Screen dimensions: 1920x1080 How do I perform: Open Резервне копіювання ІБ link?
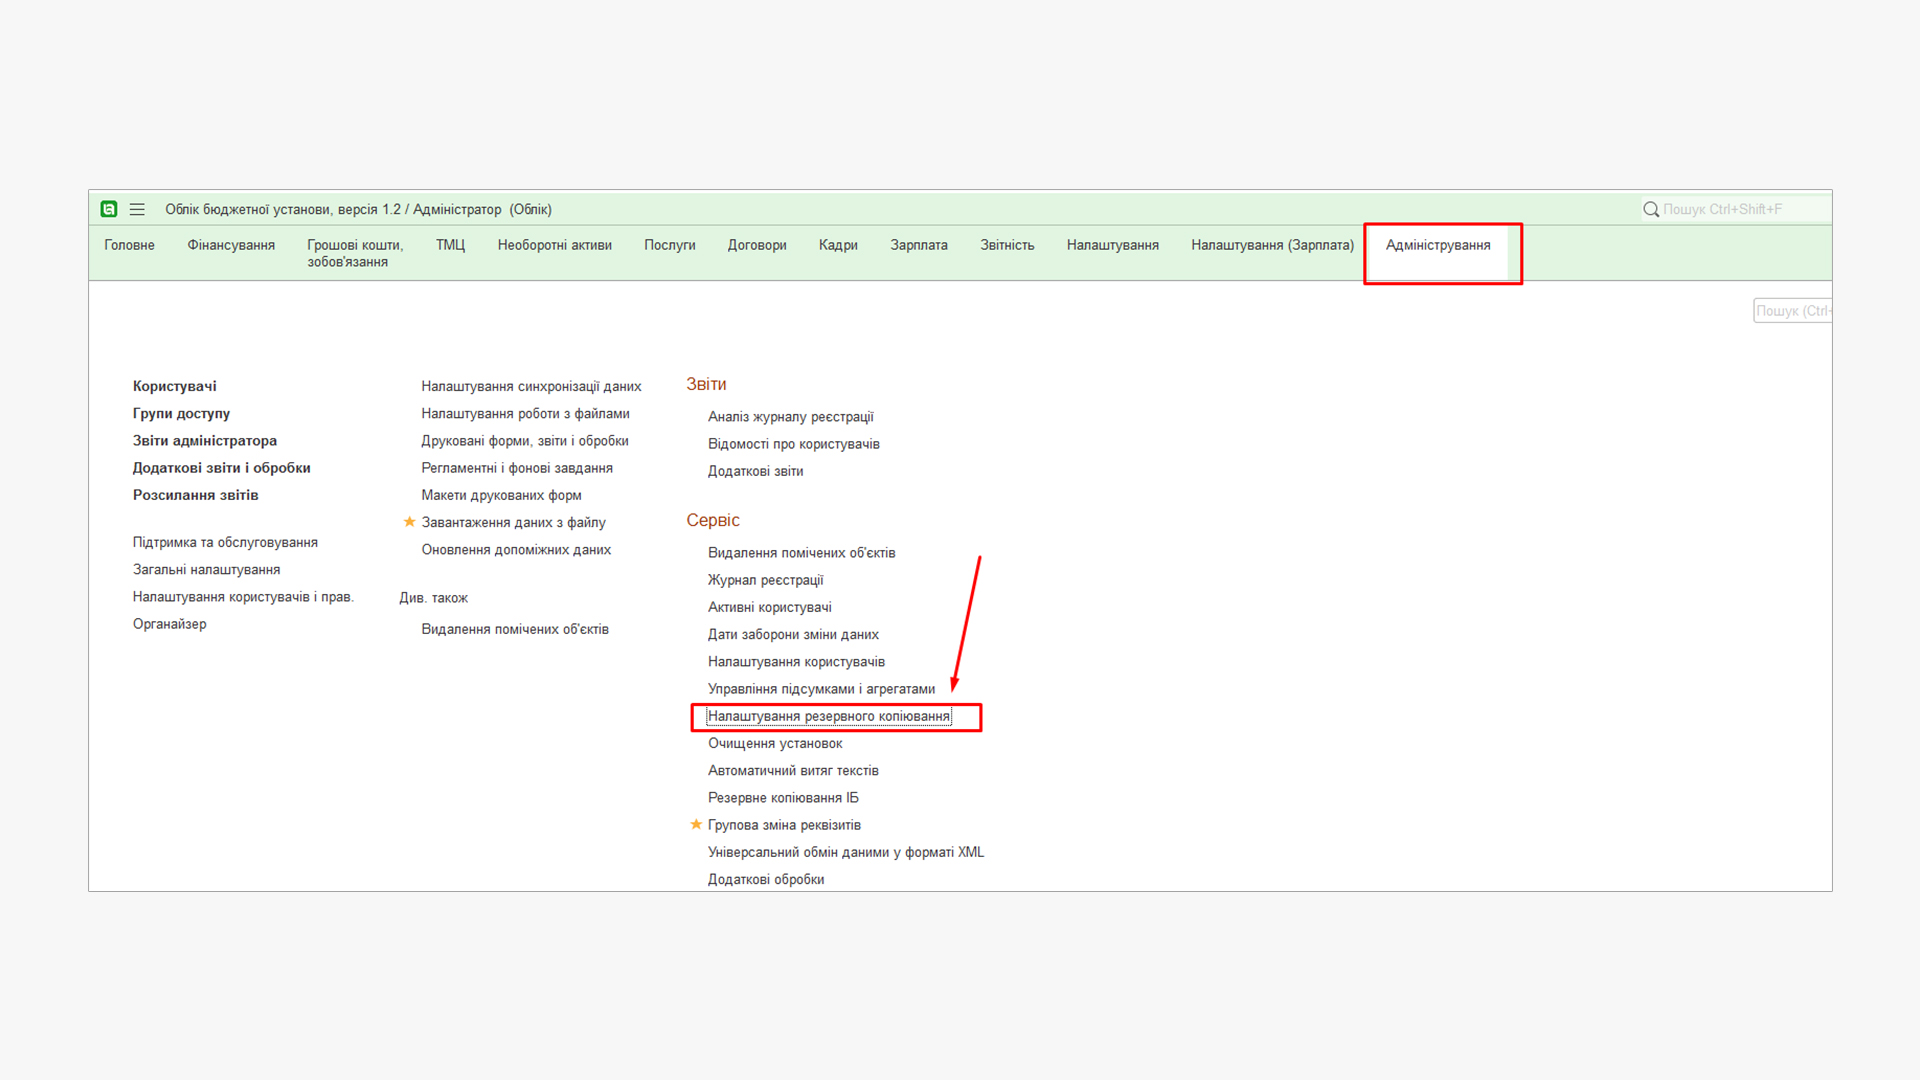point(783,798)
